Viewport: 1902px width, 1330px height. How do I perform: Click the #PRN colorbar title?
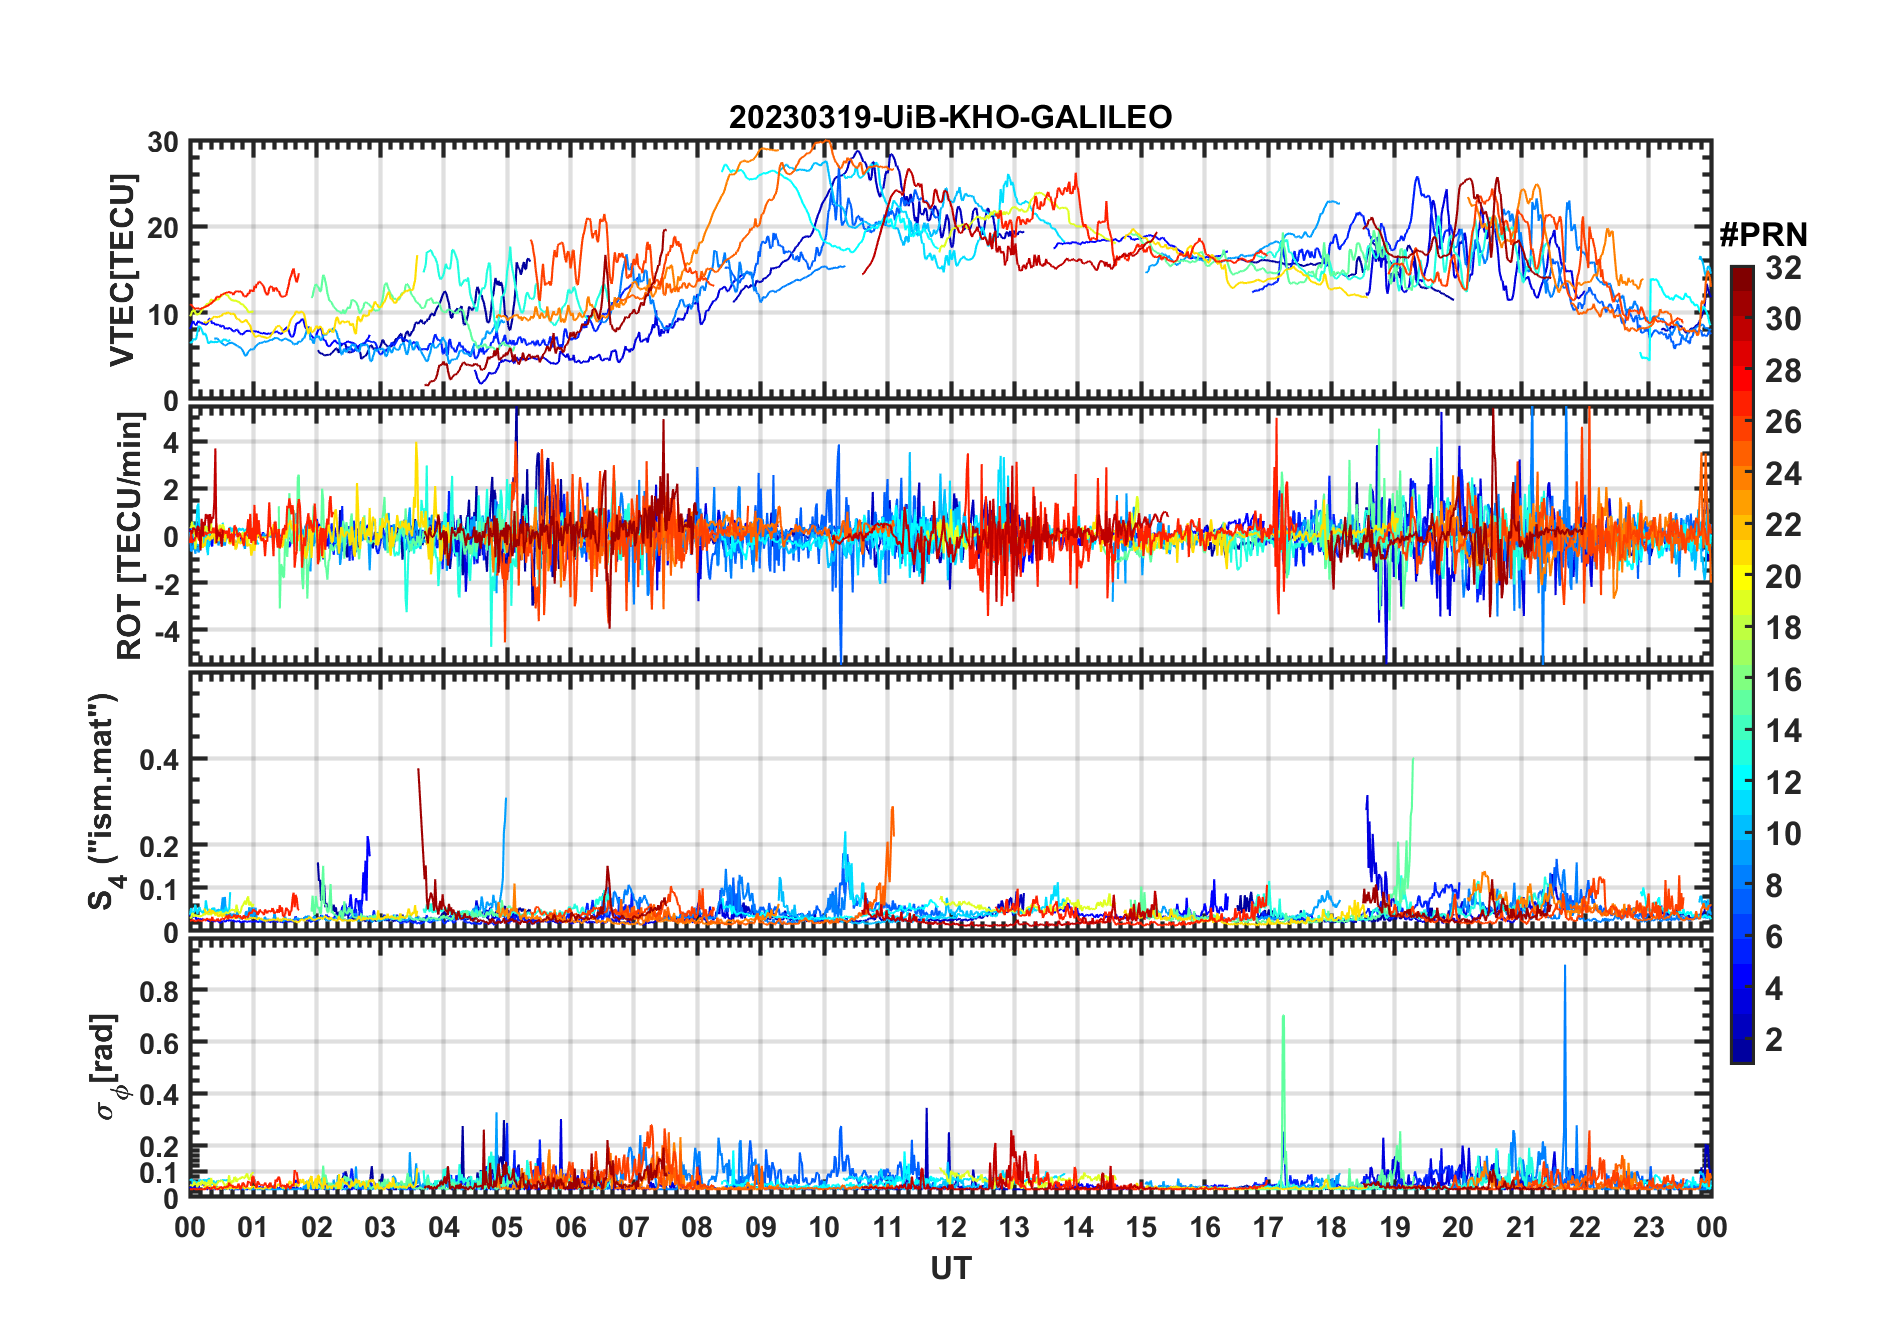click(x=1763, y=235)
